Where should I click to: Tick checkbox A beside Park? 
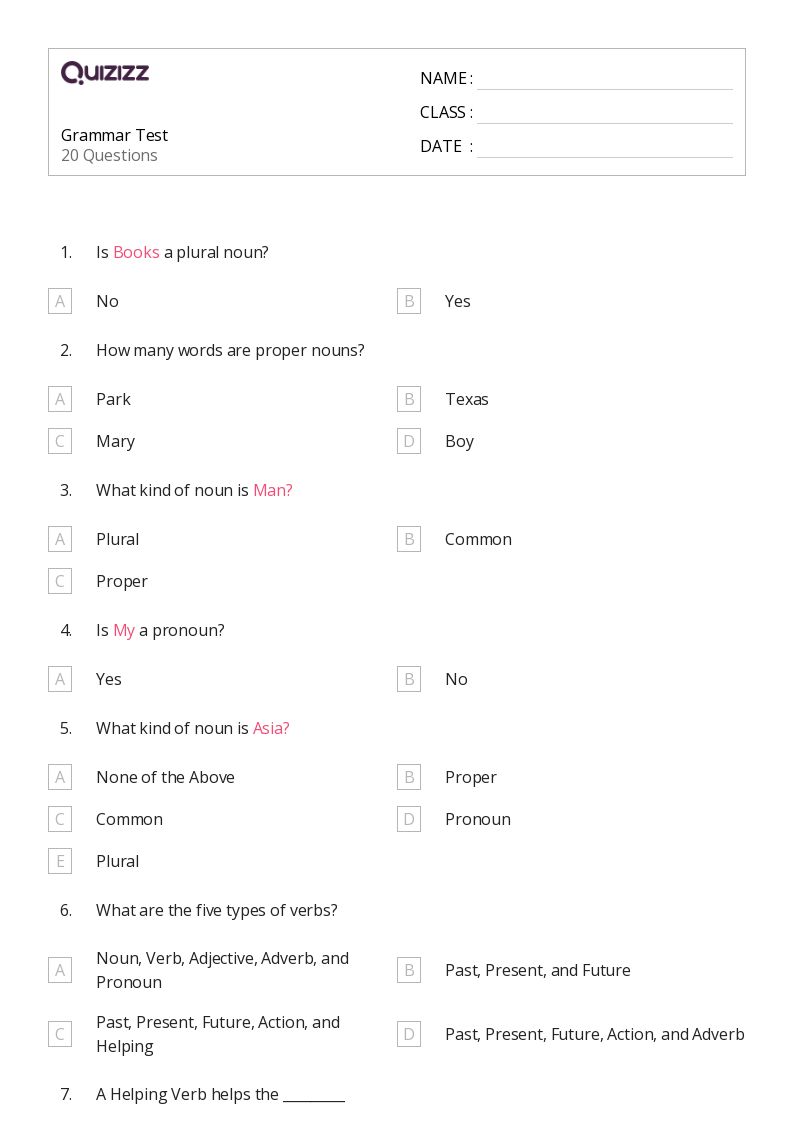pyautogui.click(x=60, y=399)
